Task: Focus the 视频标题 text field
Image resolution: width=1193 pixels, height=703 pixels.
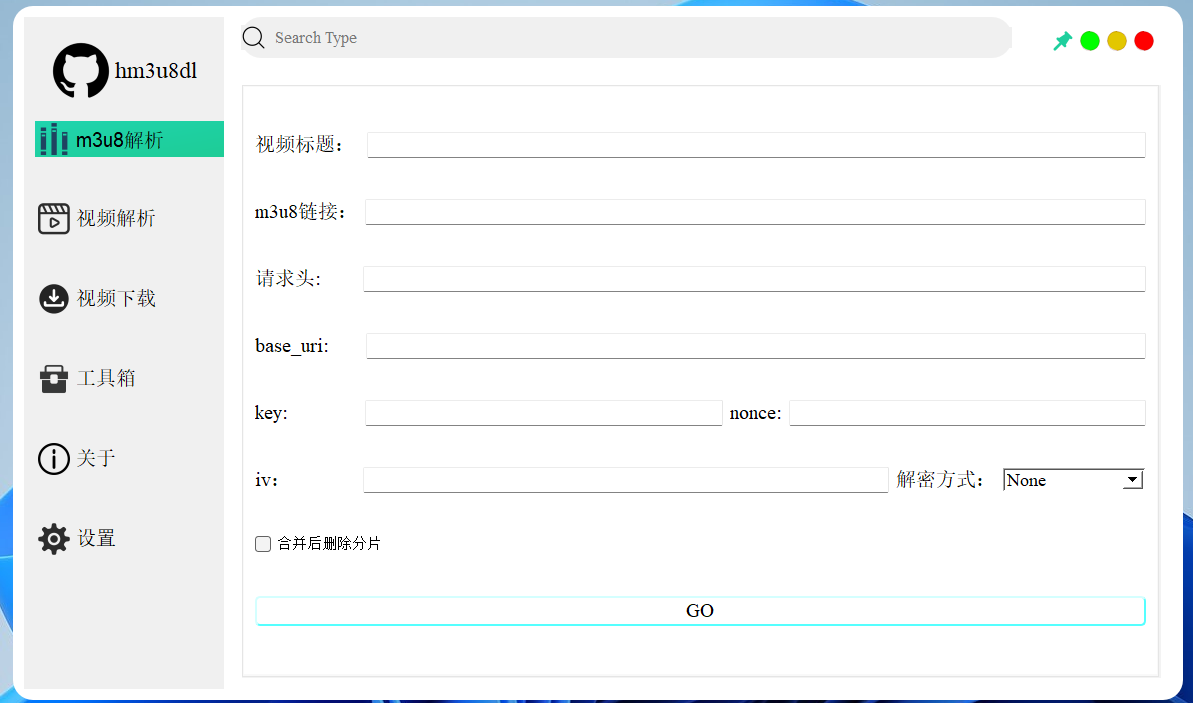Action: tap(755, 145)
